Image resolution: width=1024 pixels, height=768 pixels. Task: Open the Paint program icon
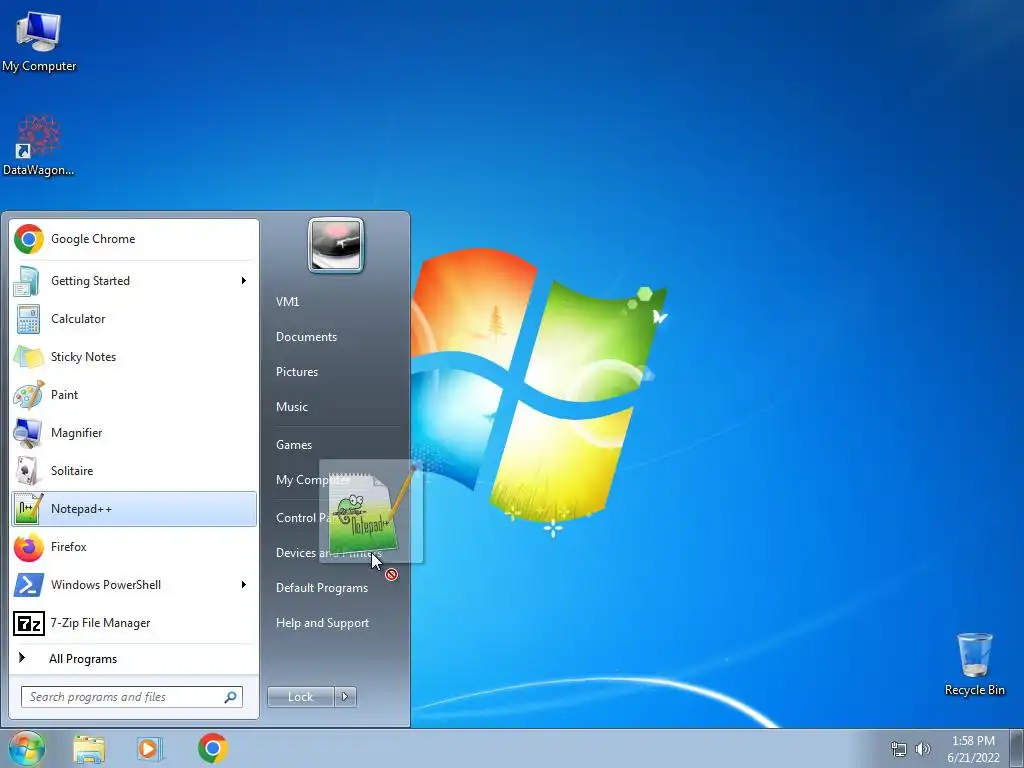[29, 394]
